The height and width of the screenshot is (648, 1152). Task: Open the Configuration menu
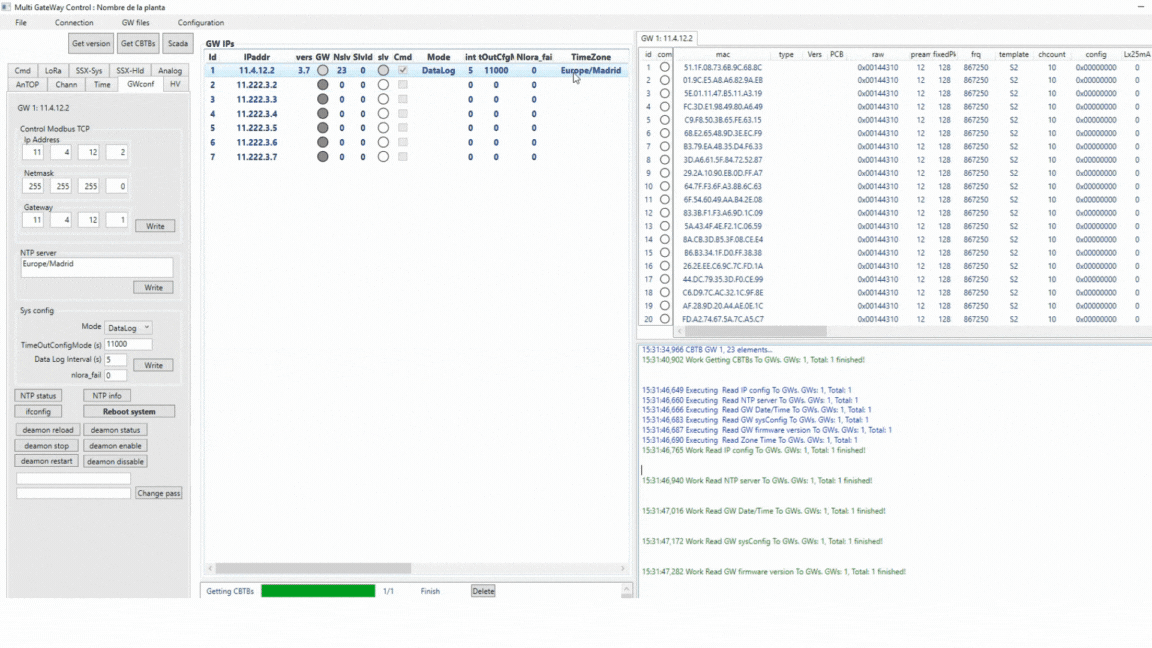201,23
